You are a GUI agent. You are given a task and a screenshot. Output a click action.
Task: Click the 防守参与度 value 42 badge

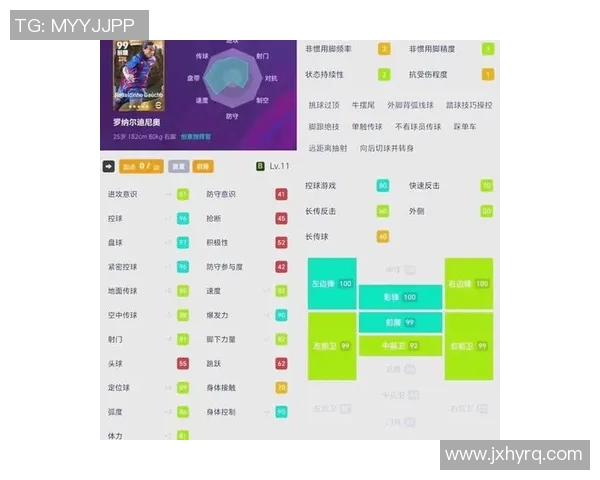[x=281, y=267]
